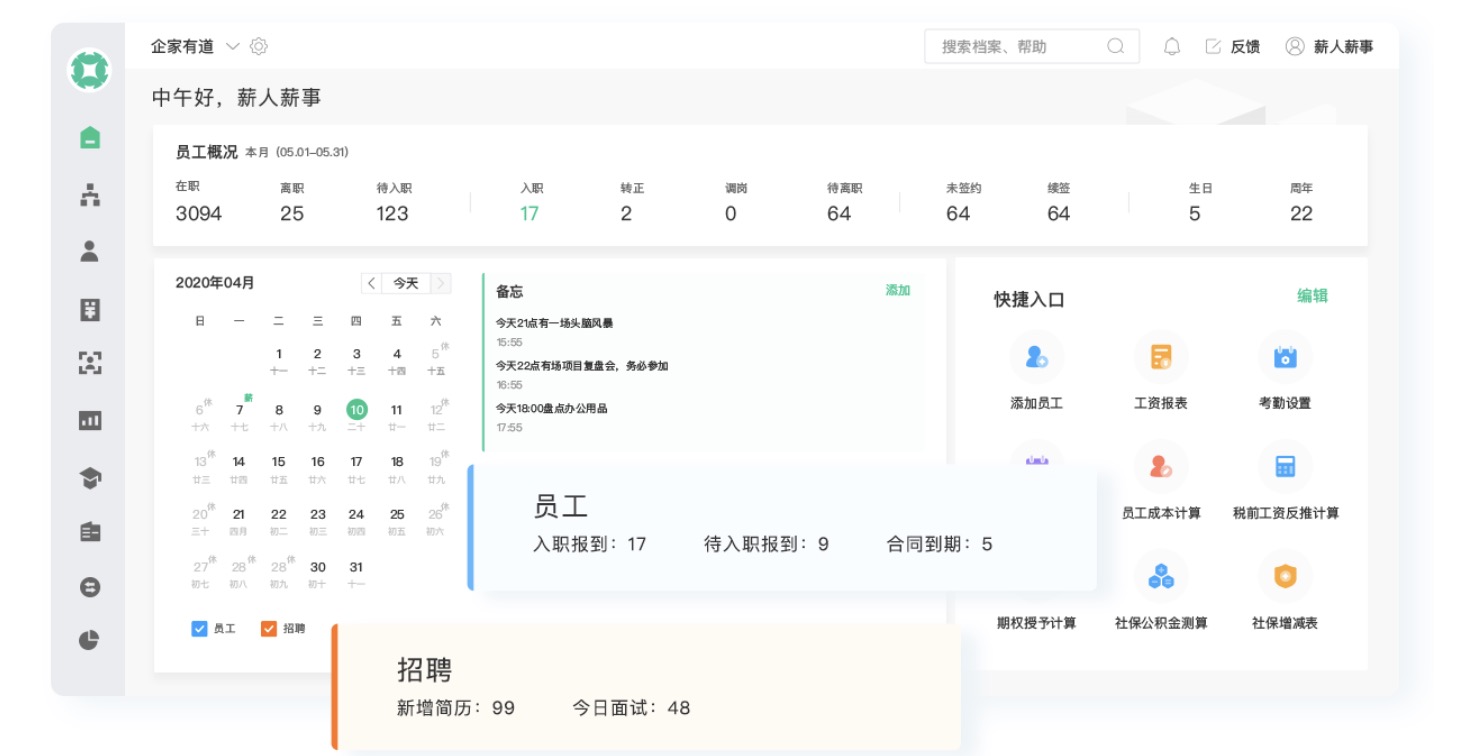This screenshot has width=1462, height=756.
Task: Click the 入职 17 stat
Action: (x=530, y=203)
